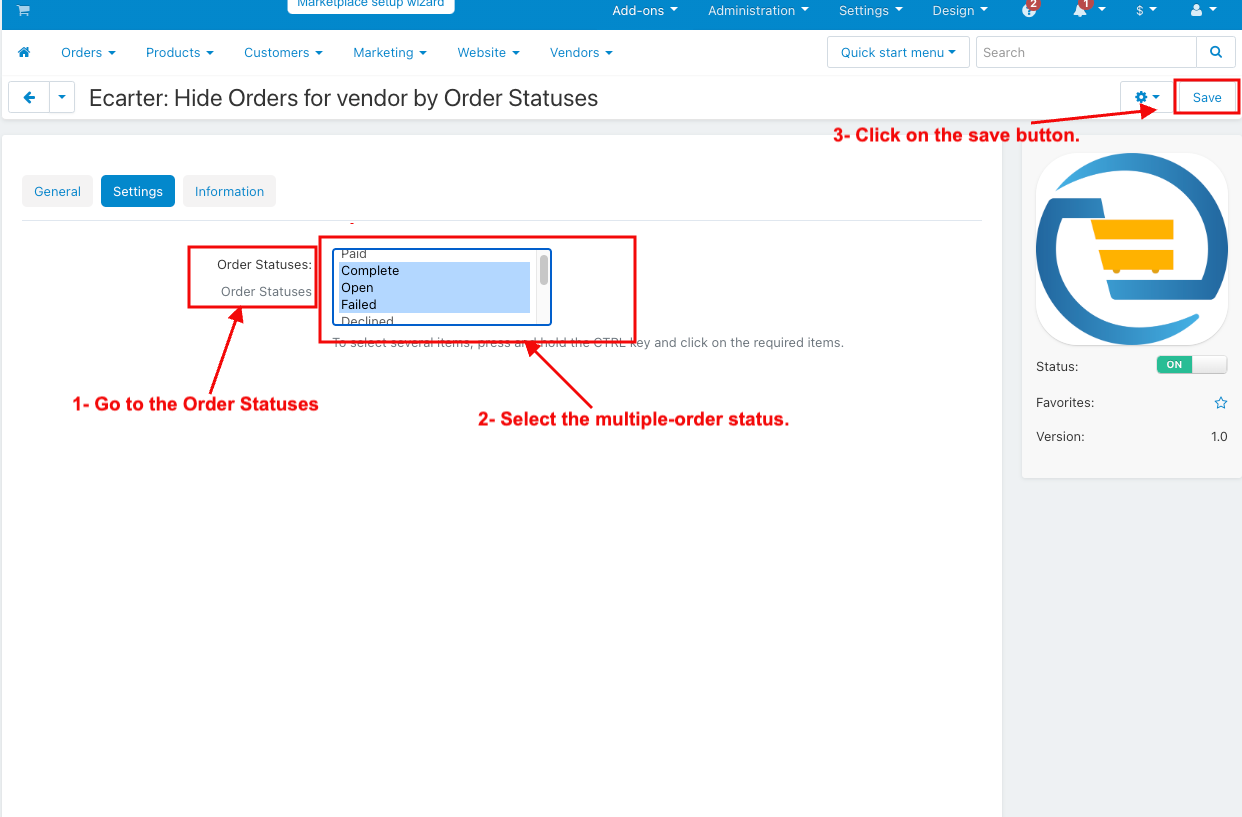This screenshot has height=817, width=1242.
Task: Open the shopping cart icon in top bar
Action: click(23, 10)
